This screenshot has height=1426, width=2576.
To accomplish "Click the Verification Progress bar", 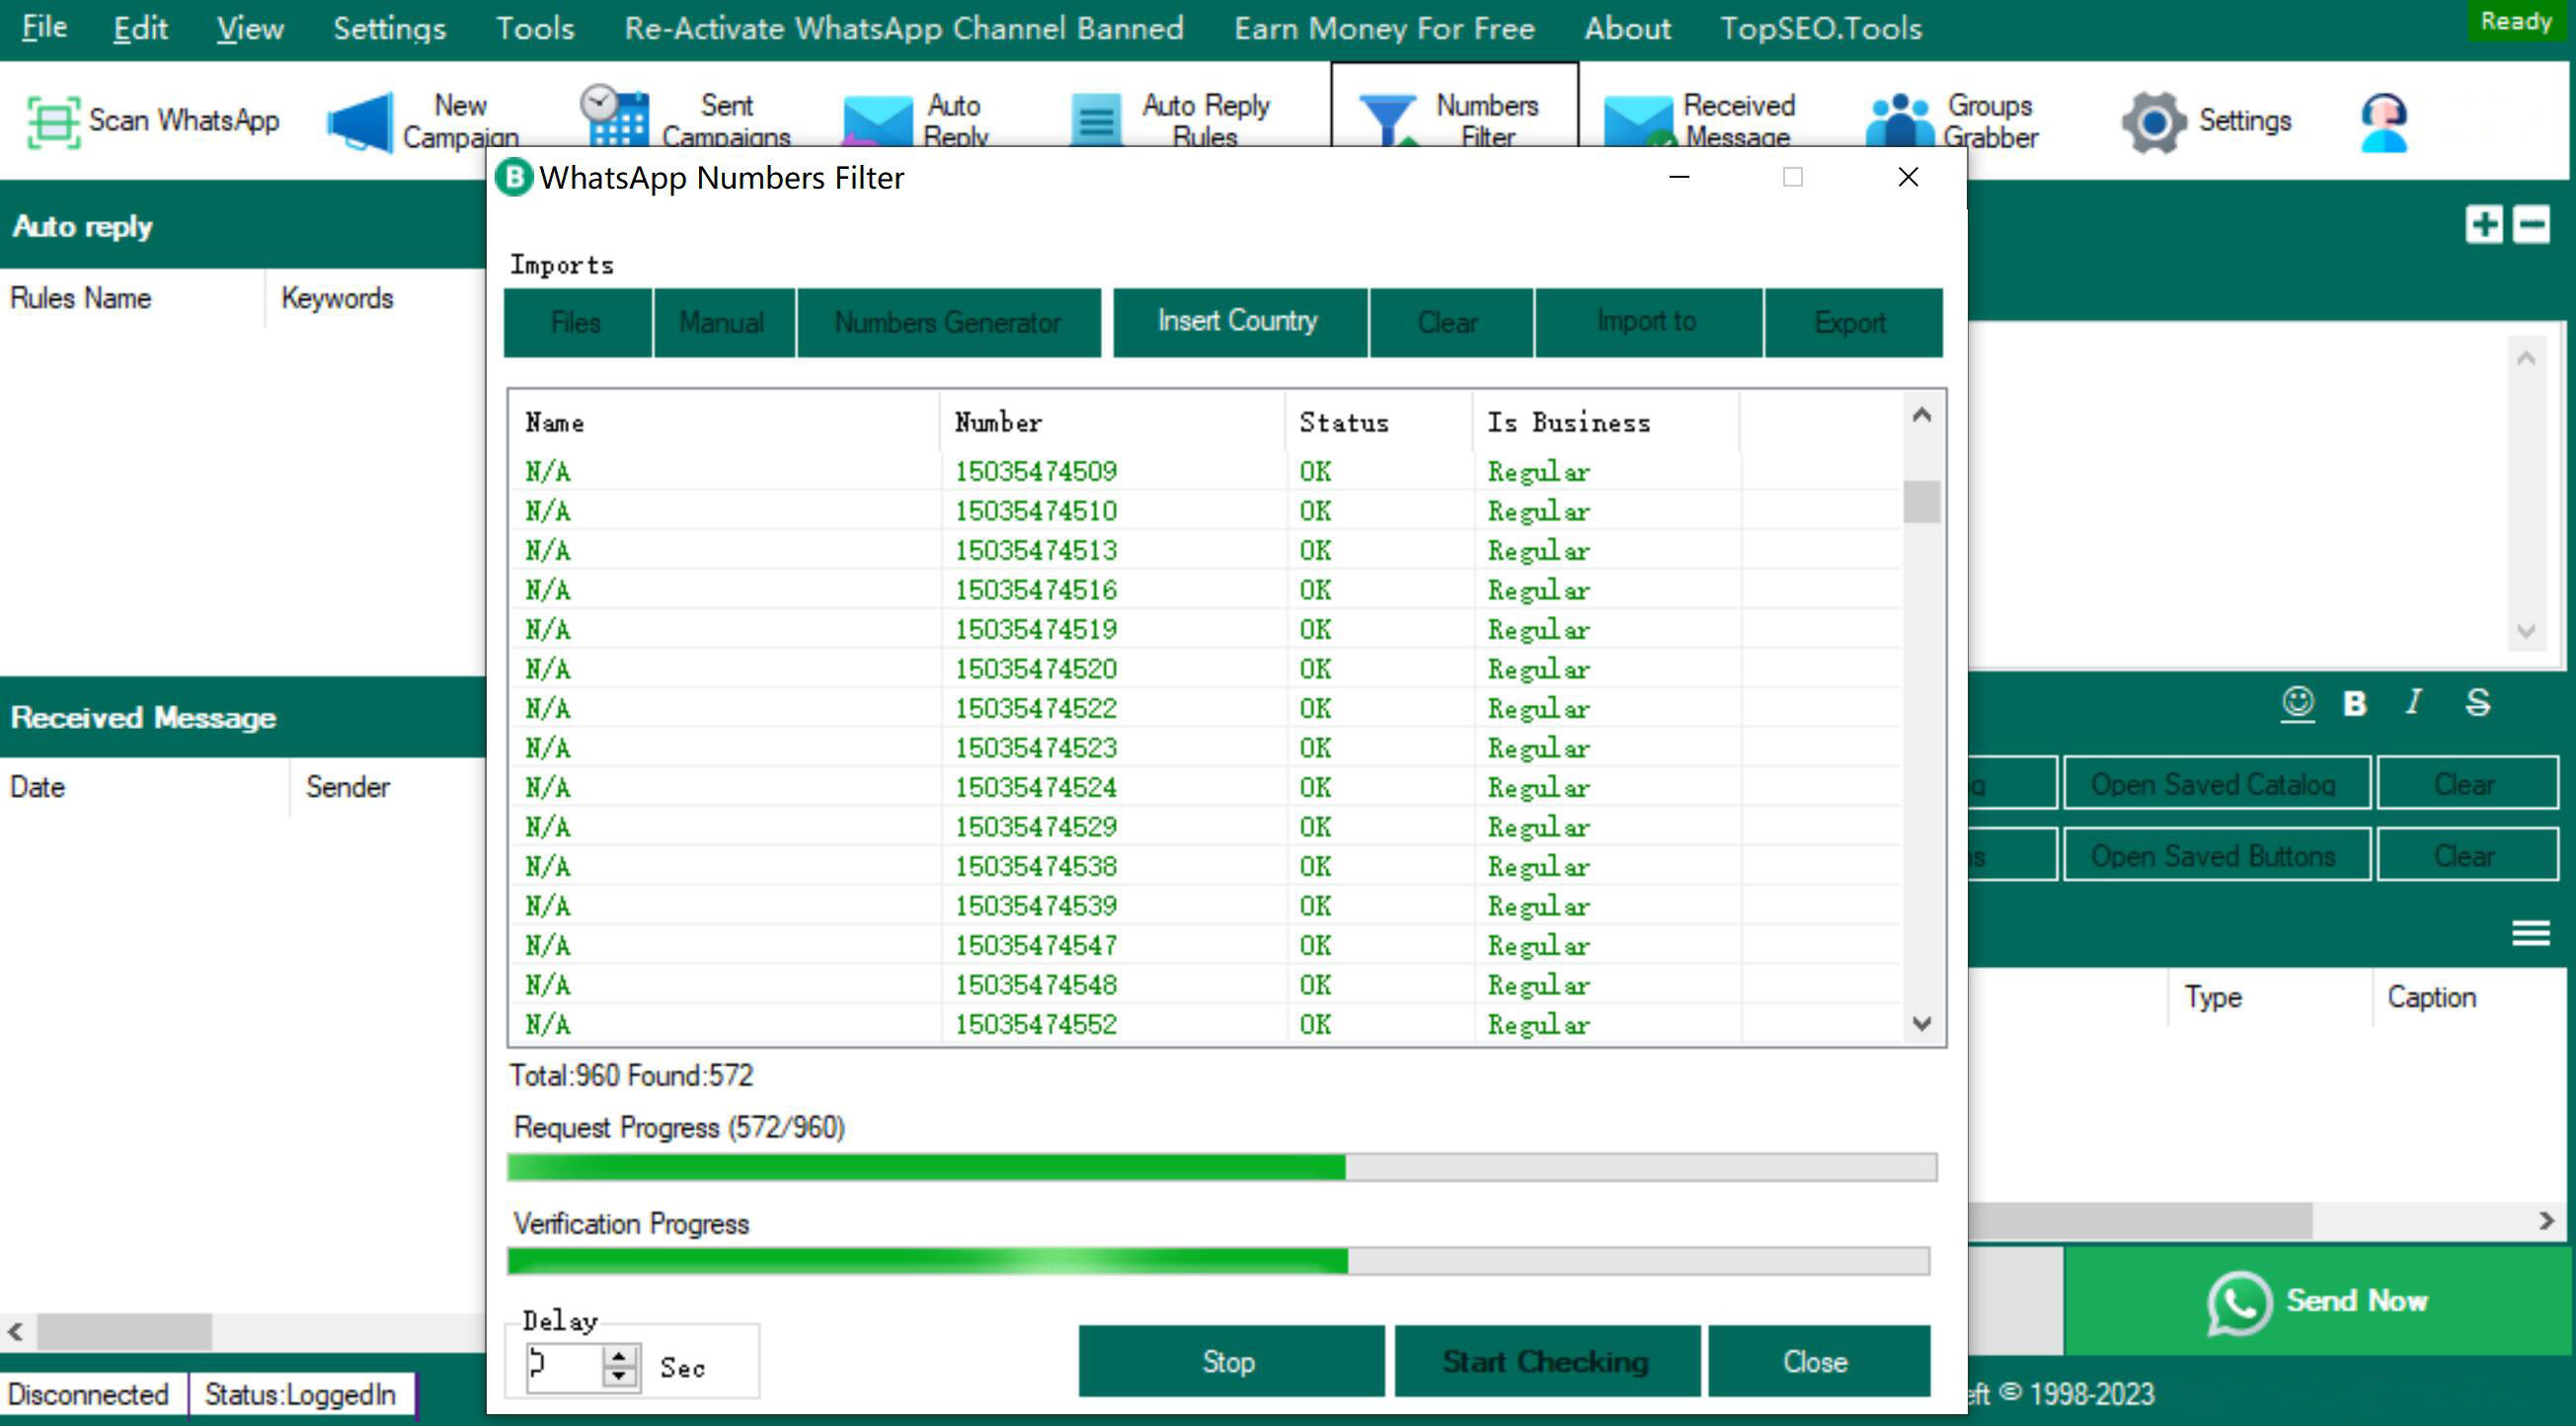I will pos(1218,1262).
